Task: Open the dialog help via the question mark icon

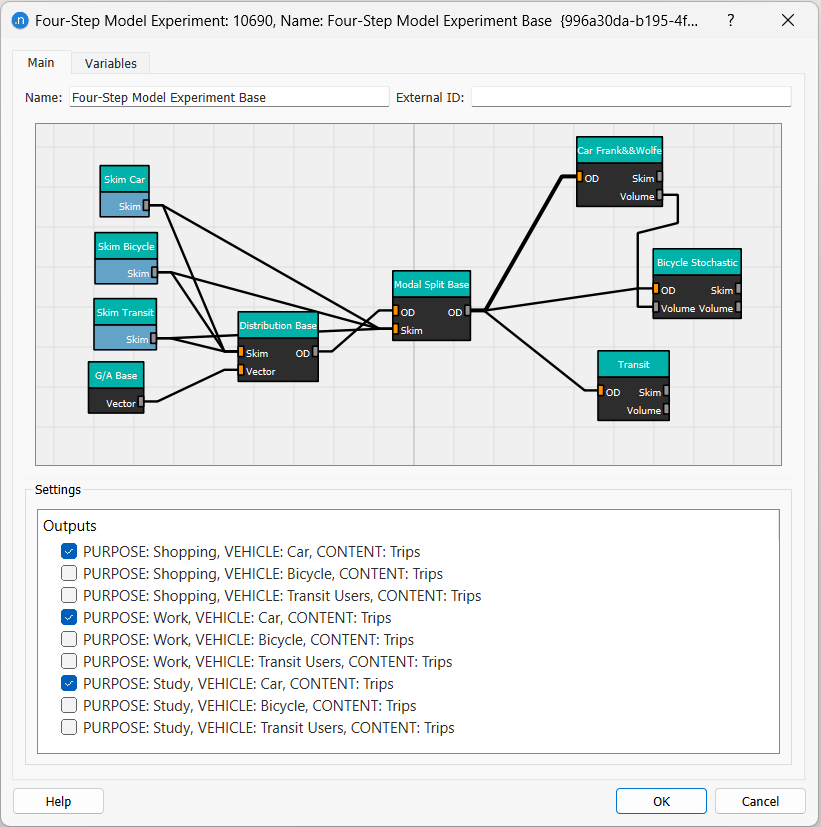Action: point(730,20)
